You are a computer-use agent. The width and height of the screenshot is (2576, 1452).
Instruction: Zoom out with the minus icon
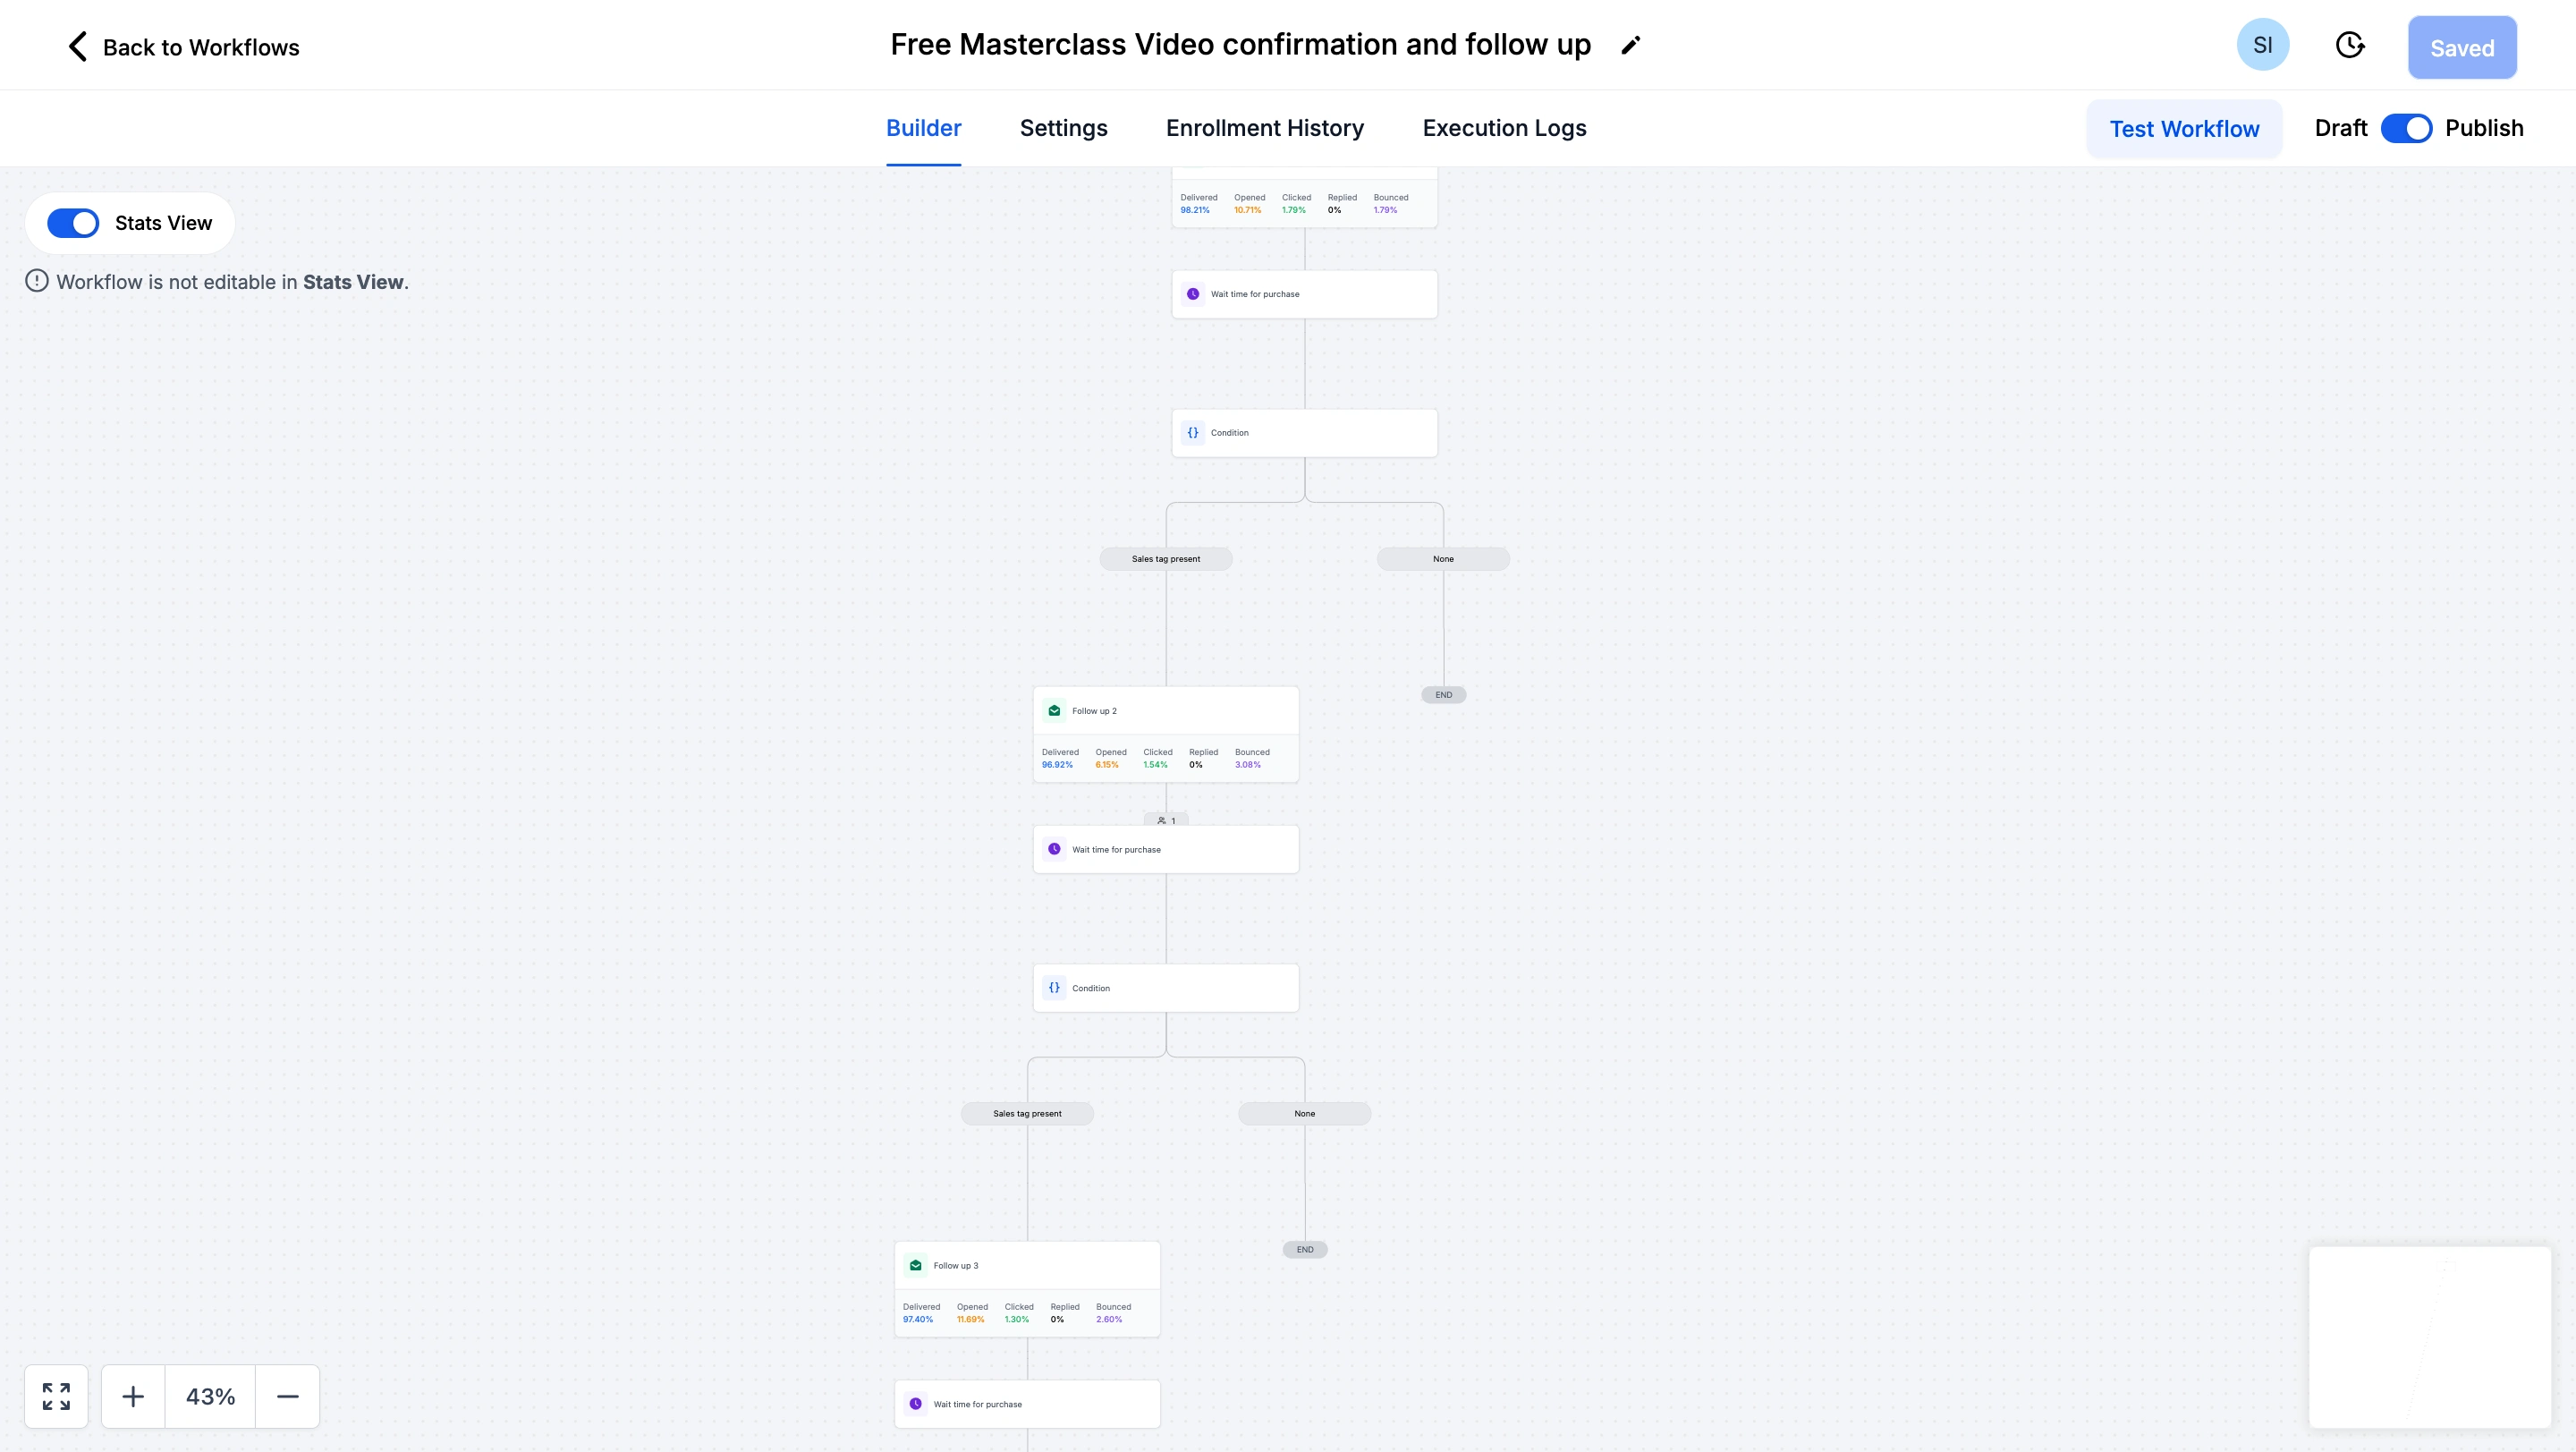pyautogui.click(x=288, y=1396)
